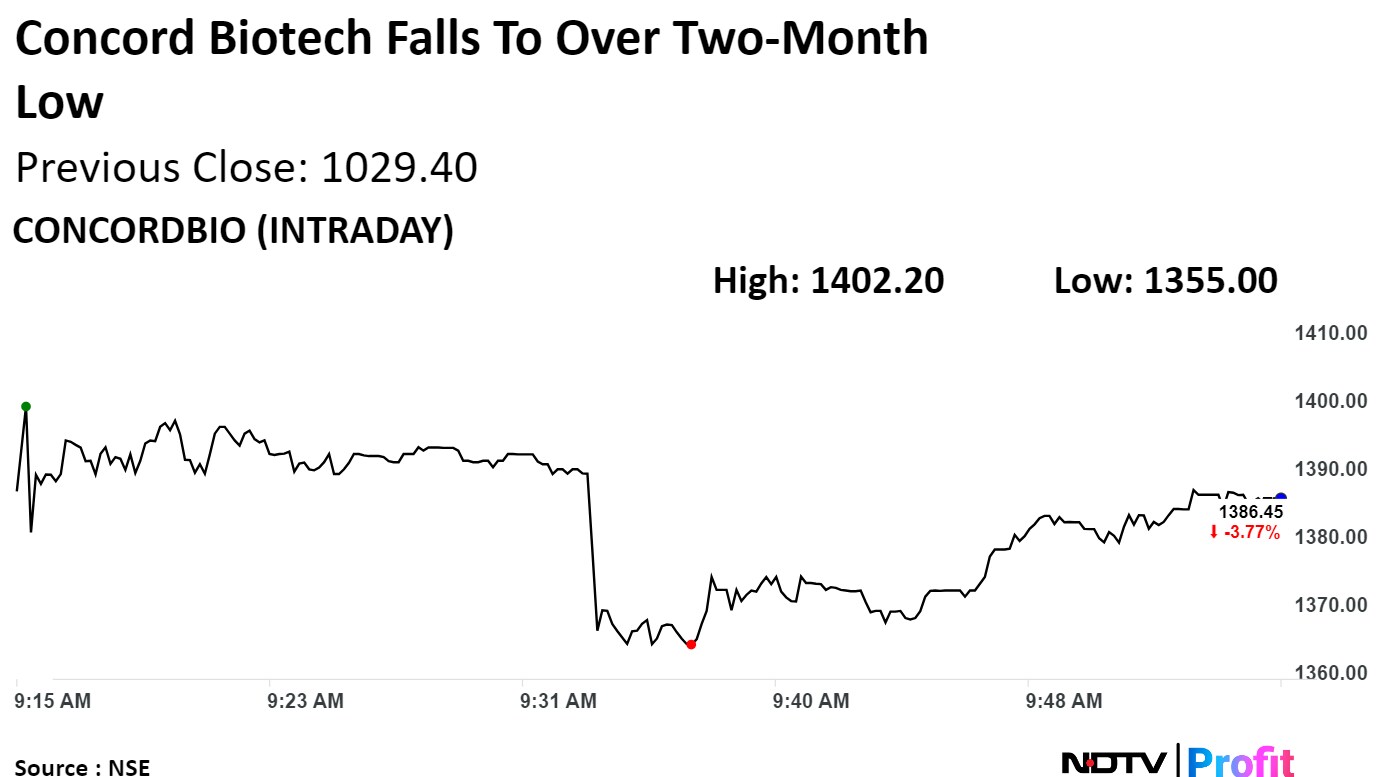Click the Source : NSE attribution
The image size is (1382, 777).
tap(82, 767)
